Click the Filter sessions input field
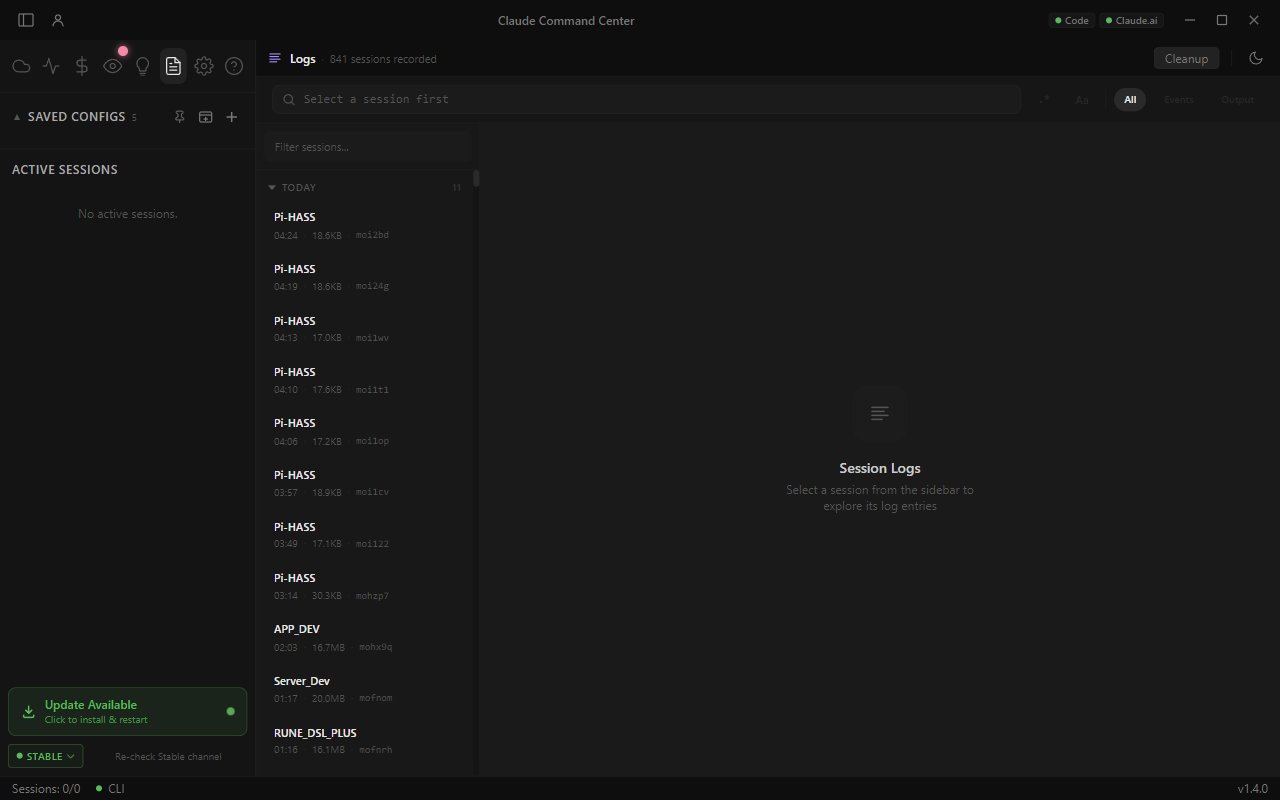 coord(367,147)
